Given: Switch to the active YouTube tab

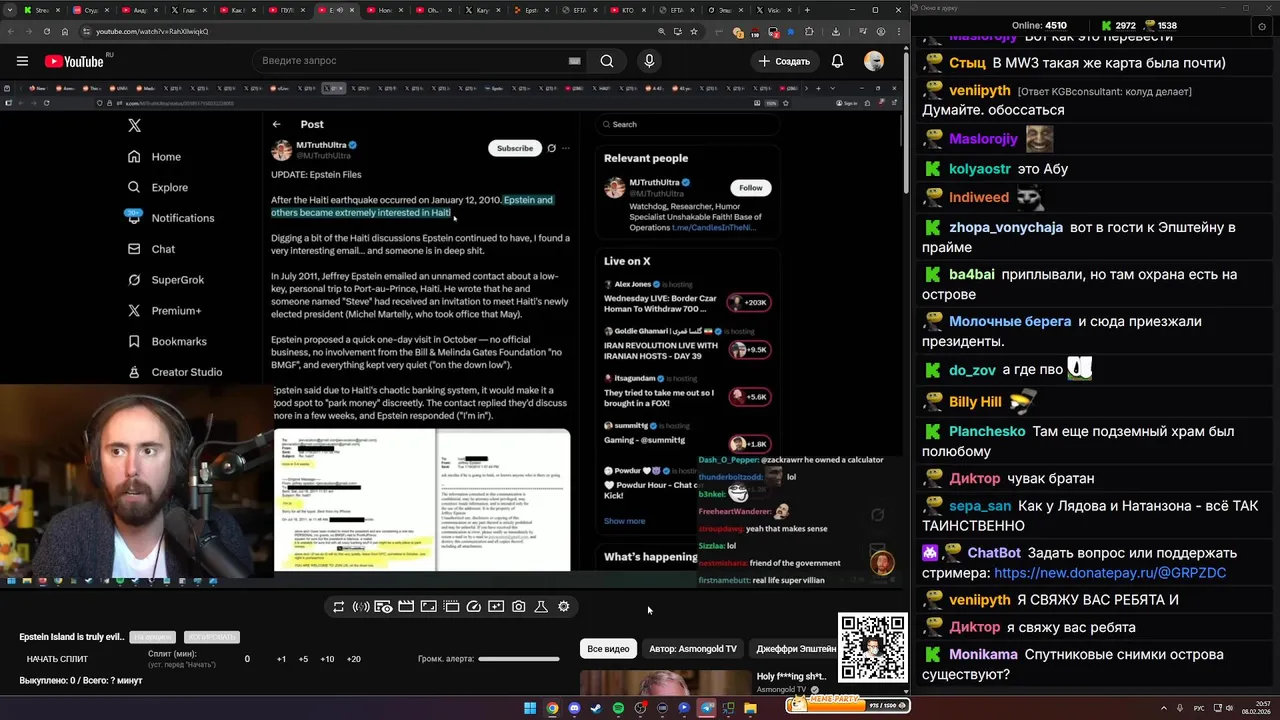Looking at the screenshot, I should click(x=338, y=10).
